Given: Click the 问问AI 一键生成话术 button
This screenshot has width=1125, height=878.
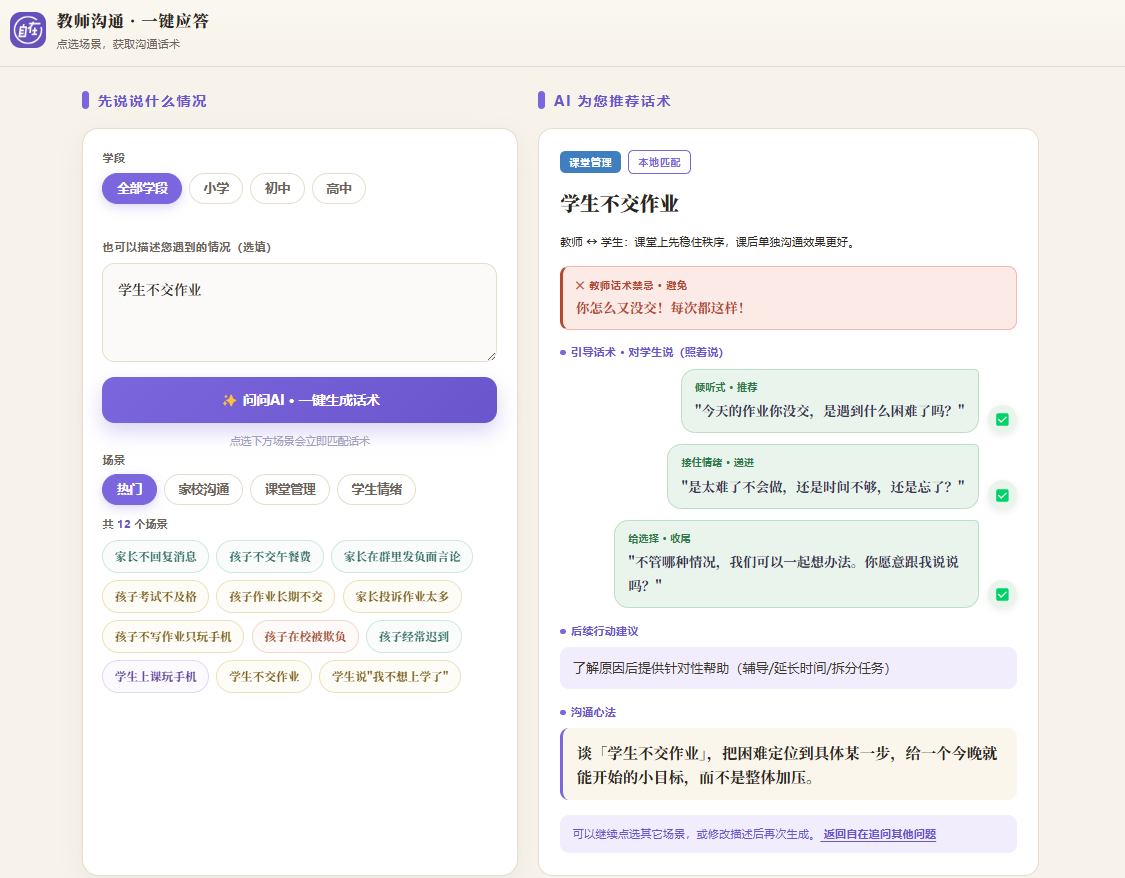Looking at the screenshot, I should pos(299,400).
